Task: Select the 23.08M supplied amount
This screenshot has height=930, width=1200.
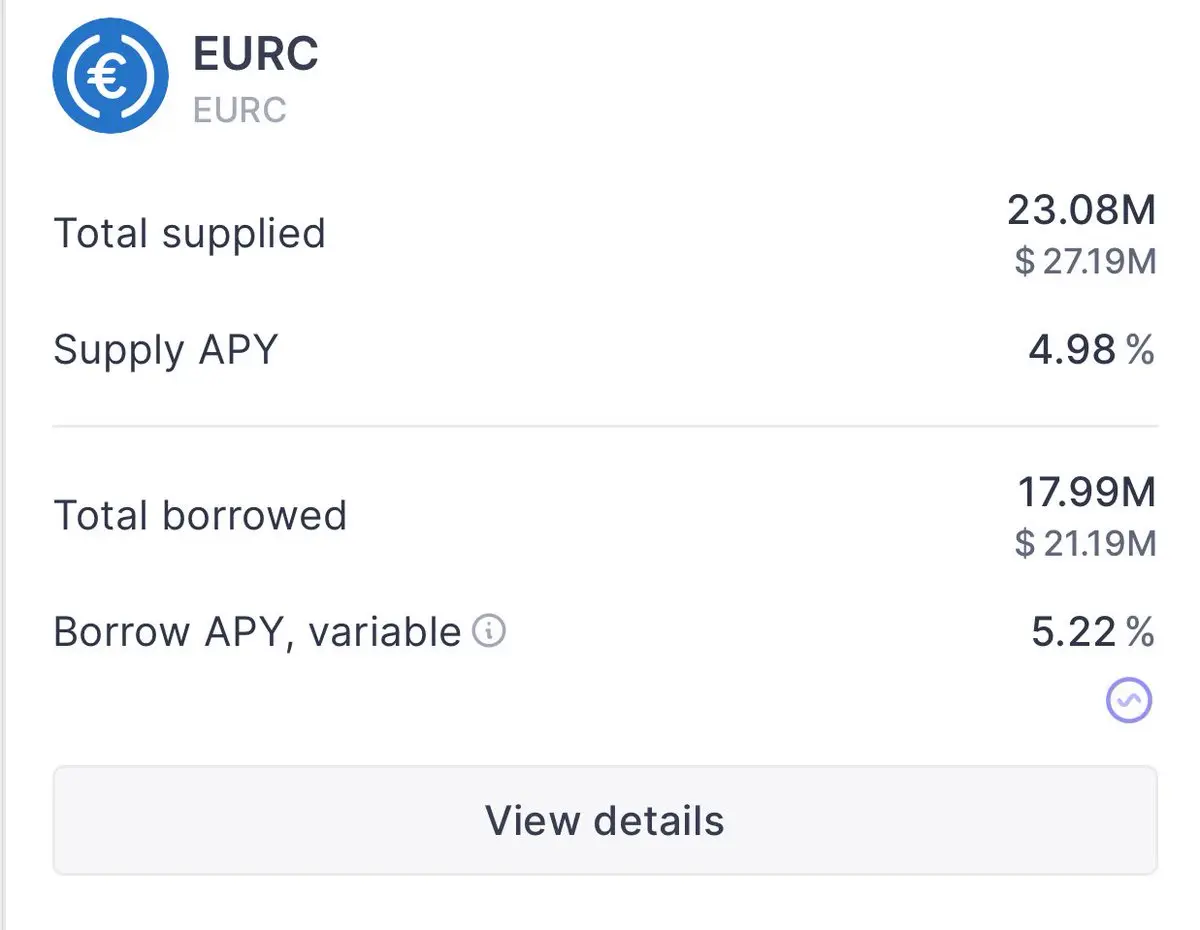Action: (1081, 210)
